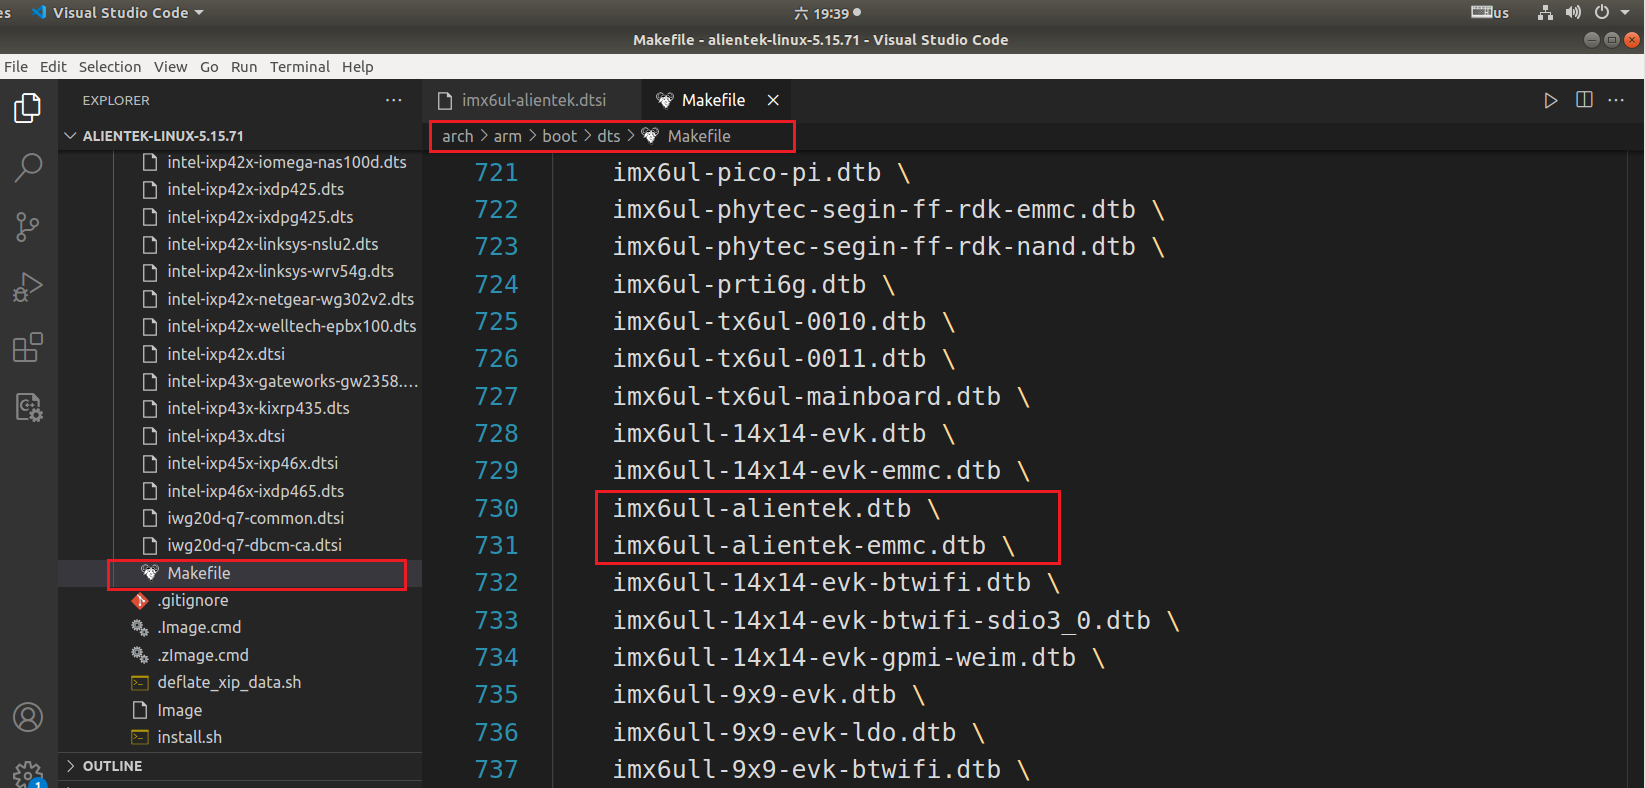Place cursor on imx6ull-alientek-emmc.dtb line
1645x788 pixels.
(813, 545)
